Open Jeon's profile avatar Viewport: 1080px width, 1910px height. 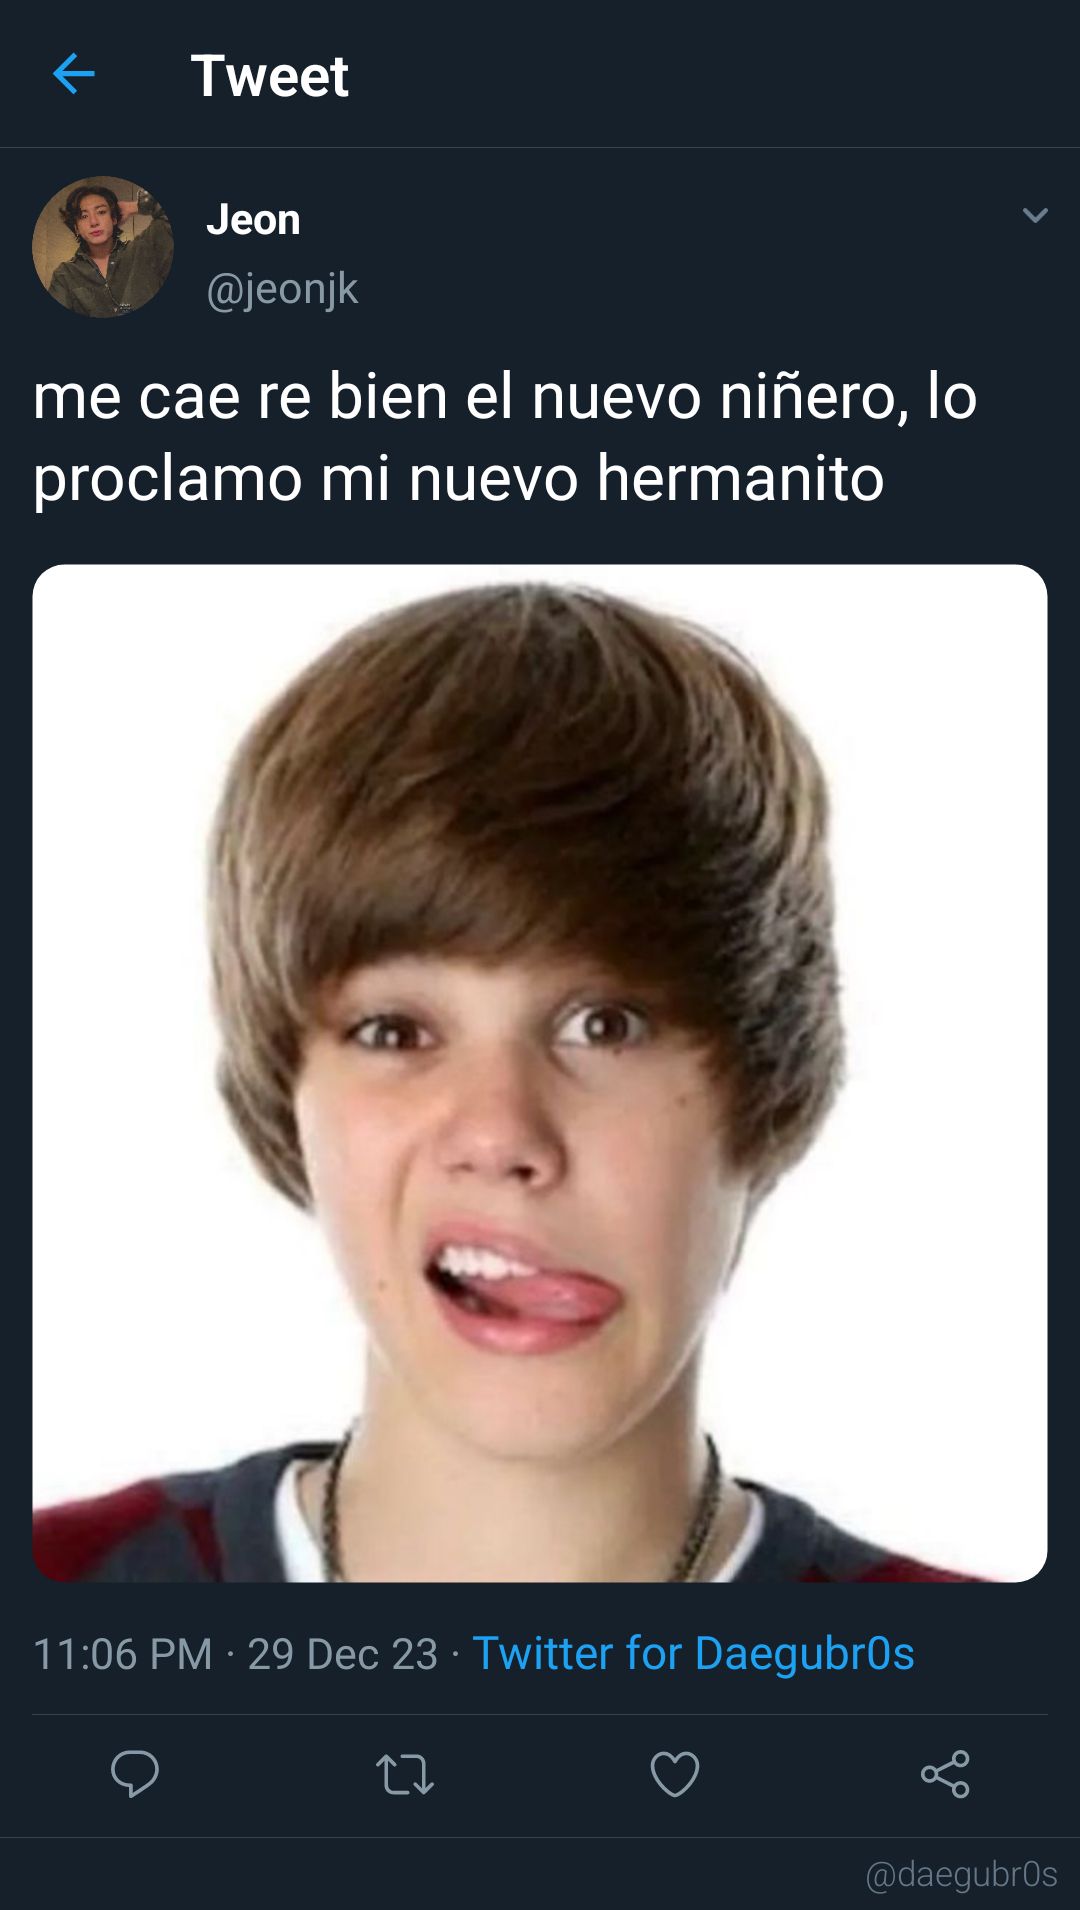point(103,247)
